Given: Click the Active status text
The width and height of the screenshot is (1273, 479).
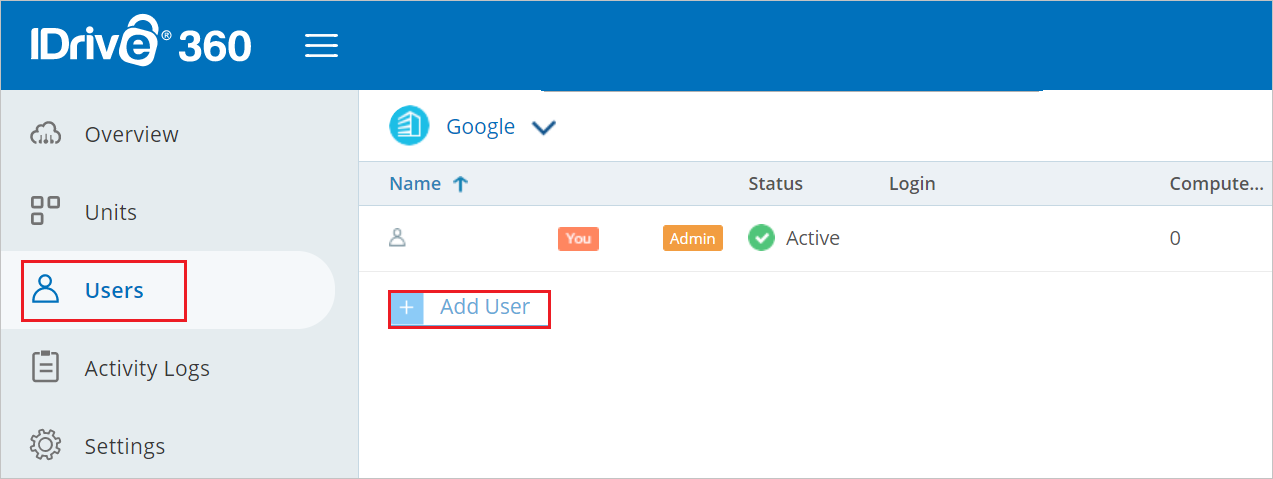Looking at the screenshot, I should pyautogui.click(x=813, y=238).
